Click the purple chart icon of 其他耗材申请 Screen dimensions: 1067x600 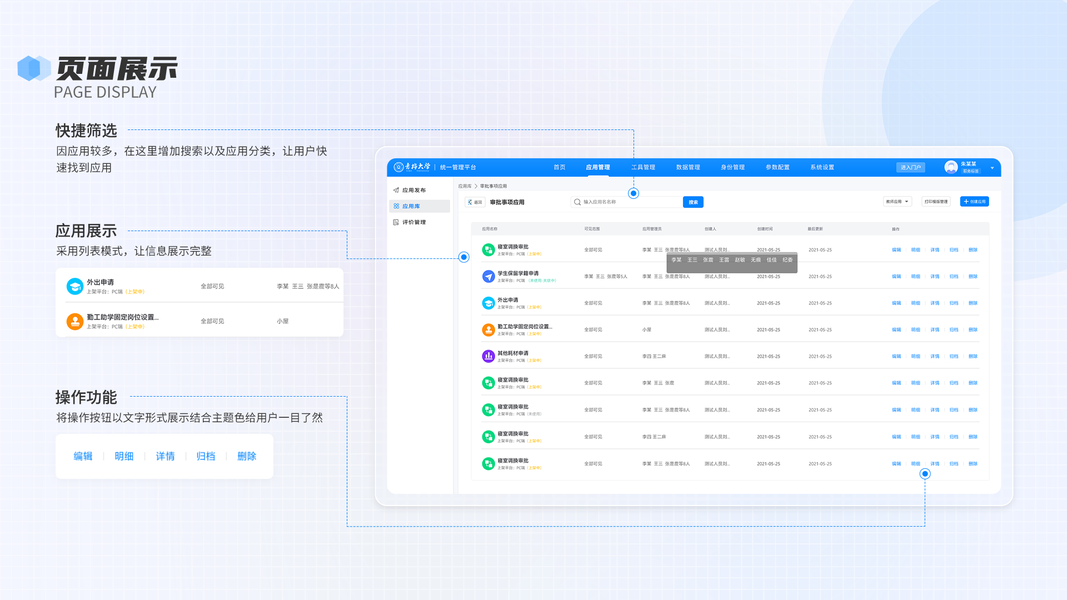488,356
